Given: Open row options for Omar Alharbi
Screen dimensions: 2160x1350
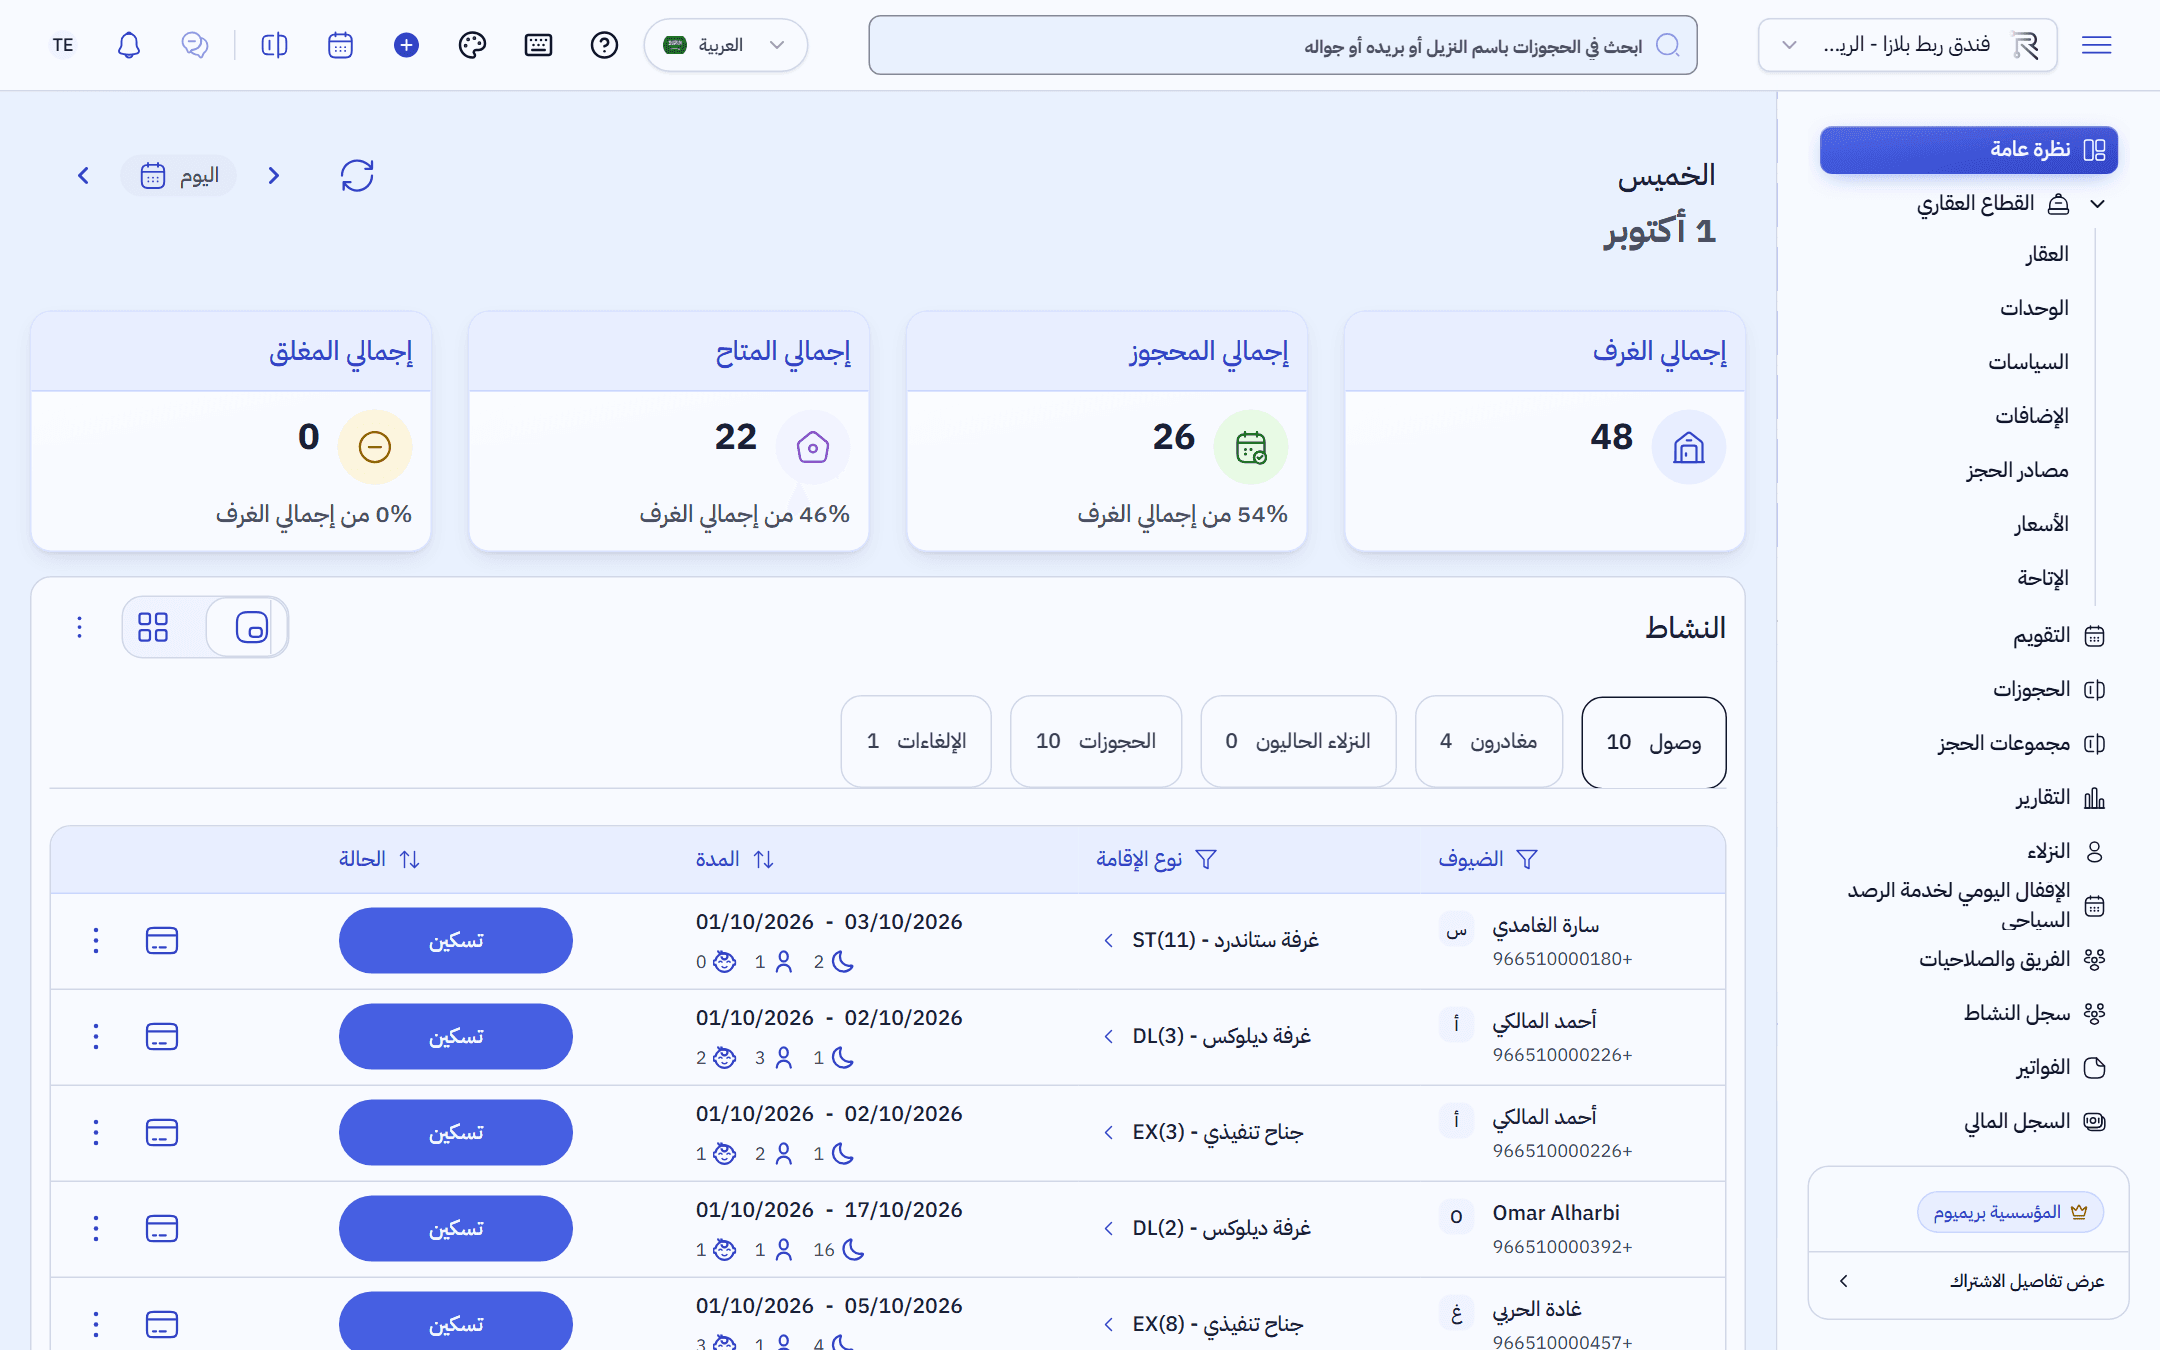Looking at the screenshot, I should [96, 1228].
